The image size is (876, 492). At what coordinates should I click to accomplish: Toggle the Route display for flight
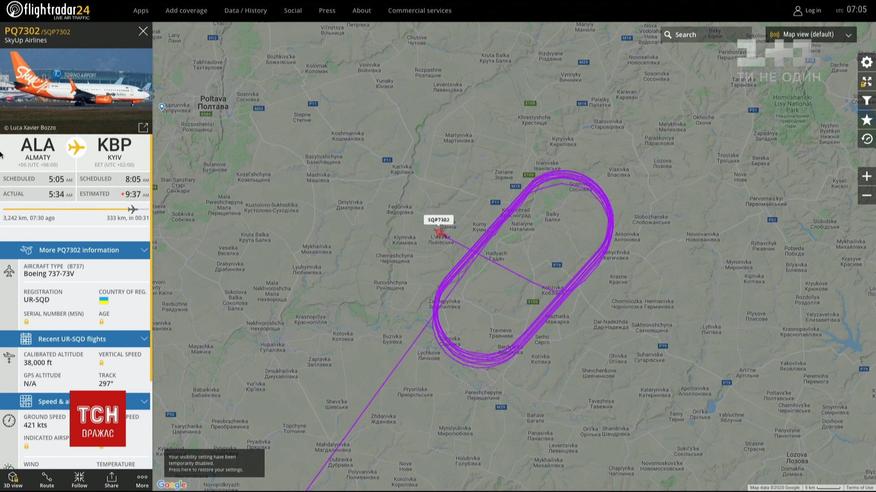(47, 480)
